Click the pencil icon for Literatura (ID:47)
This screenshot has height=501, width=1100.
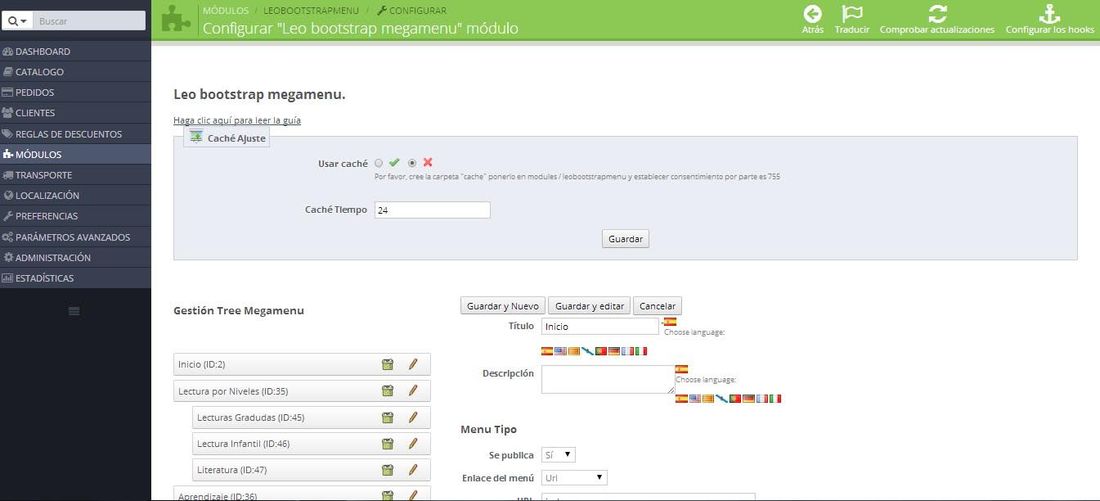(413, 470)
